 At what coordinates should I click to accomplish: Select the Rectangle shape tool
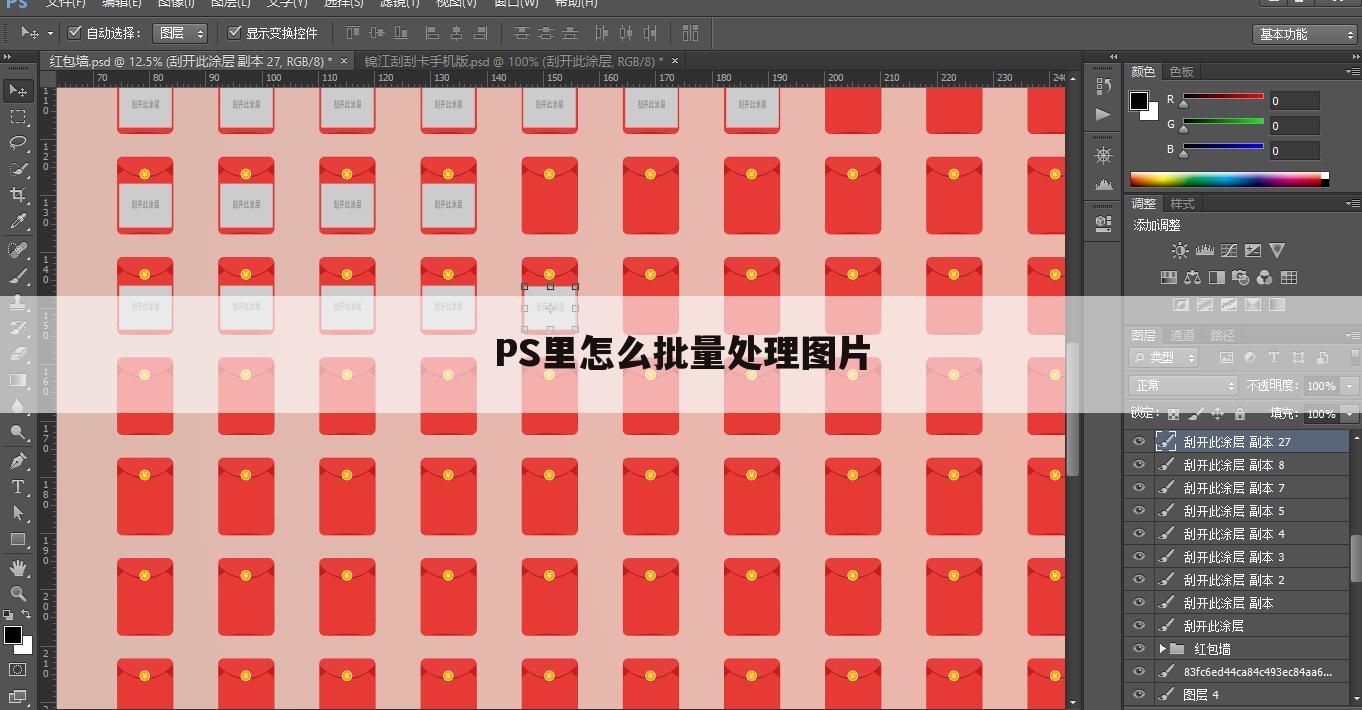click(x=18, y=540)
